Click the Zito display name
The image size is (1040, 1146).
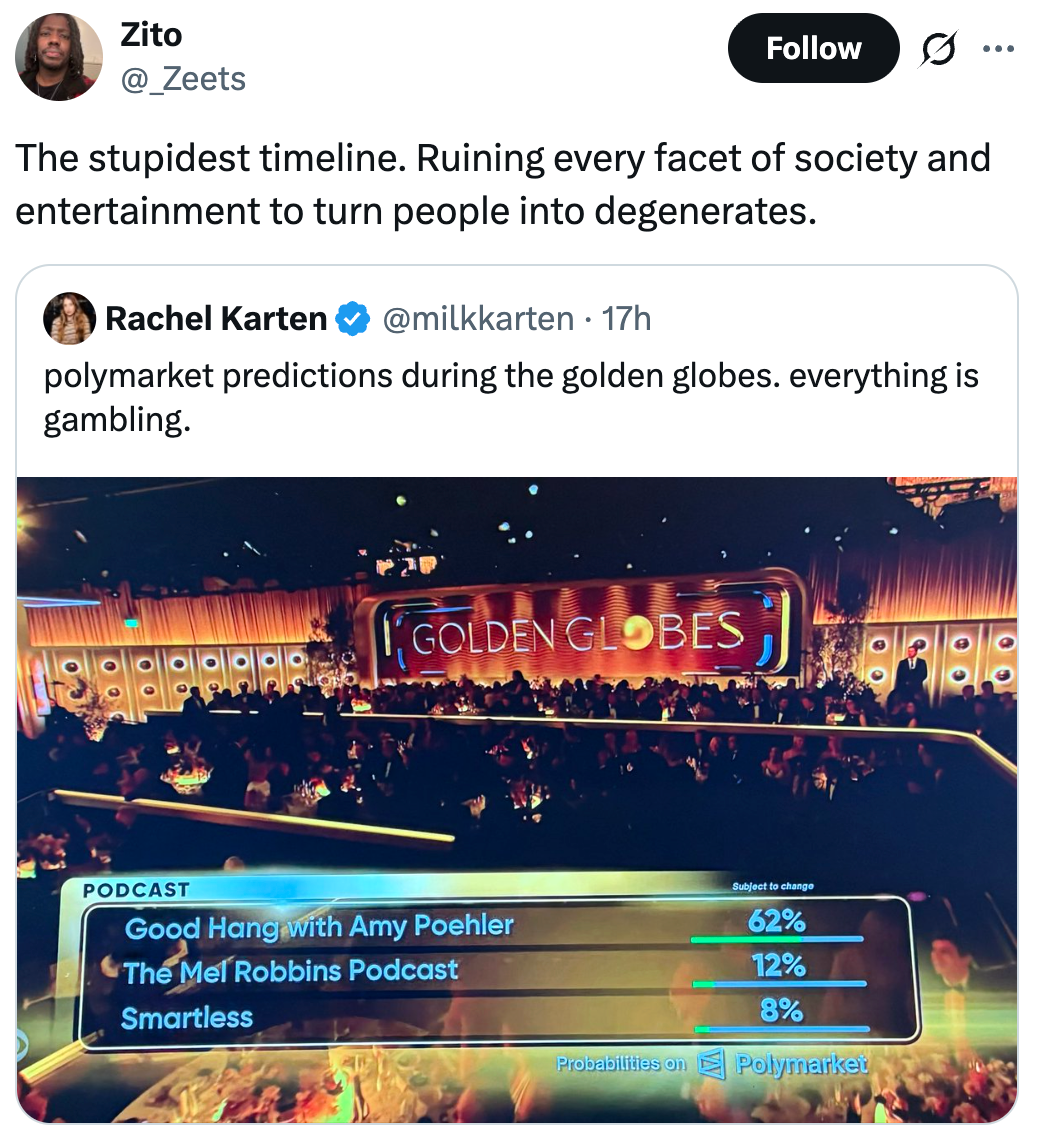pos(151,35)
